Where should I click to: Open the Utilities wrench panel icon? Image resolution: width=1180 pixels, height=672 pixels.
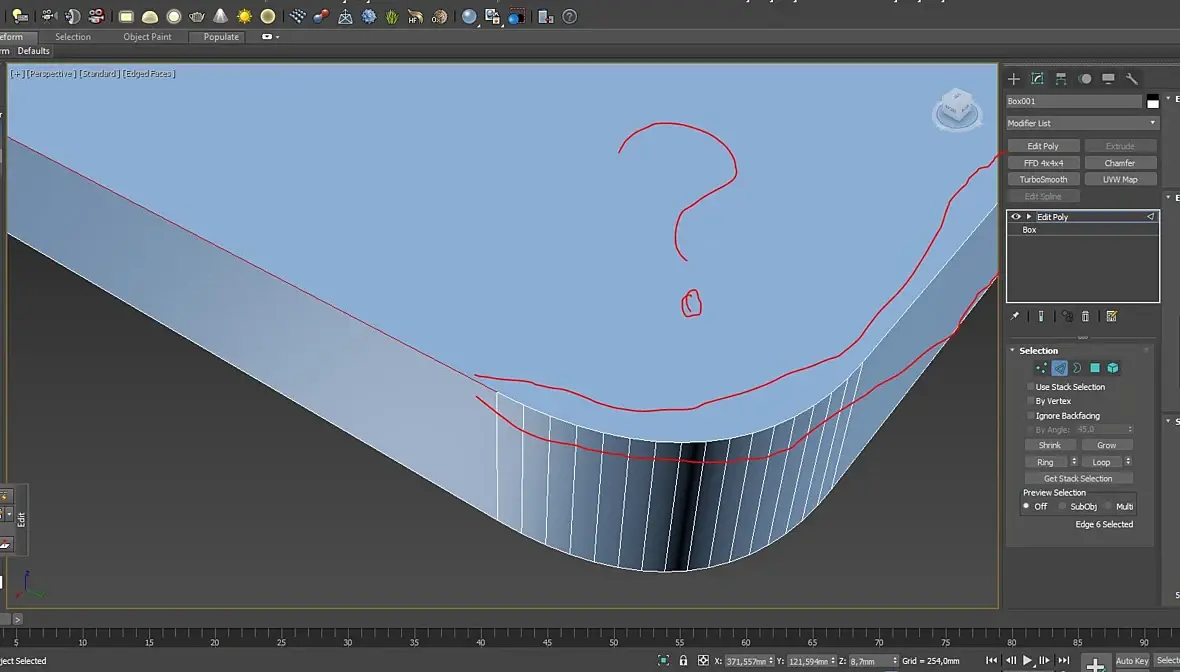click(1132, 78)
